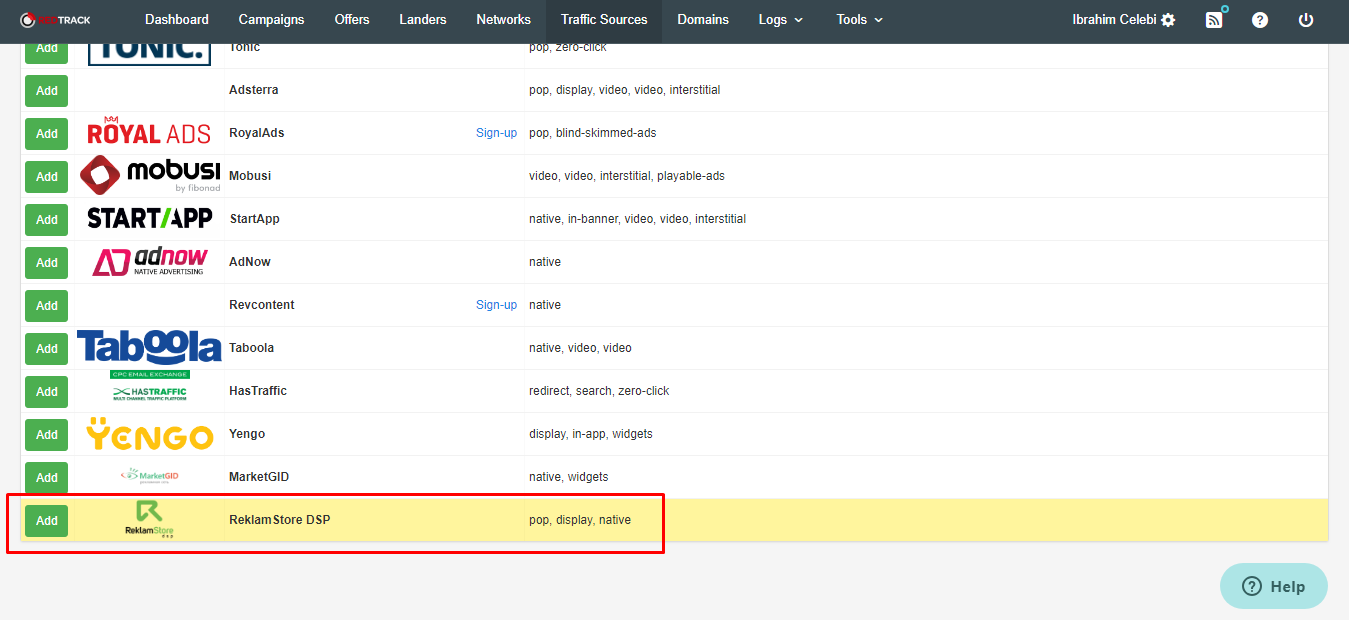Click 'display, in-app, widgets' text
The height and width of the screenshot is (620, 1349).
(591, 434)
